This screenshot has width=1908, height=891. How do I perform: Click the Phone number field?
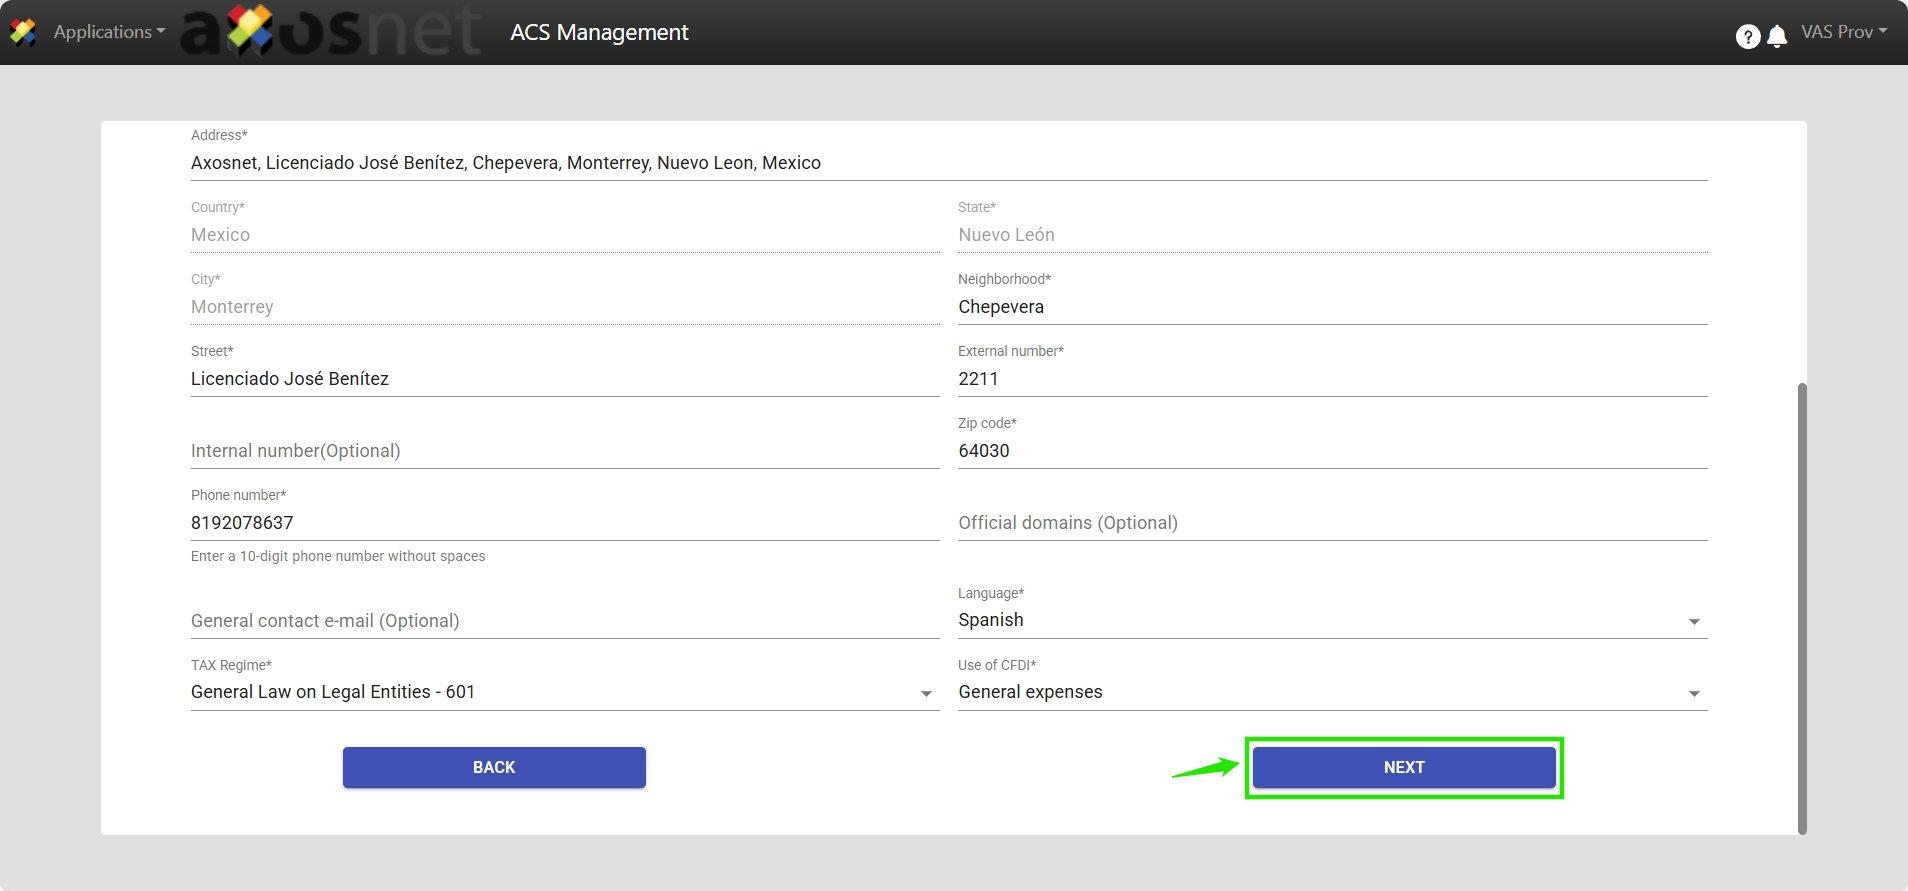(564, 523)
